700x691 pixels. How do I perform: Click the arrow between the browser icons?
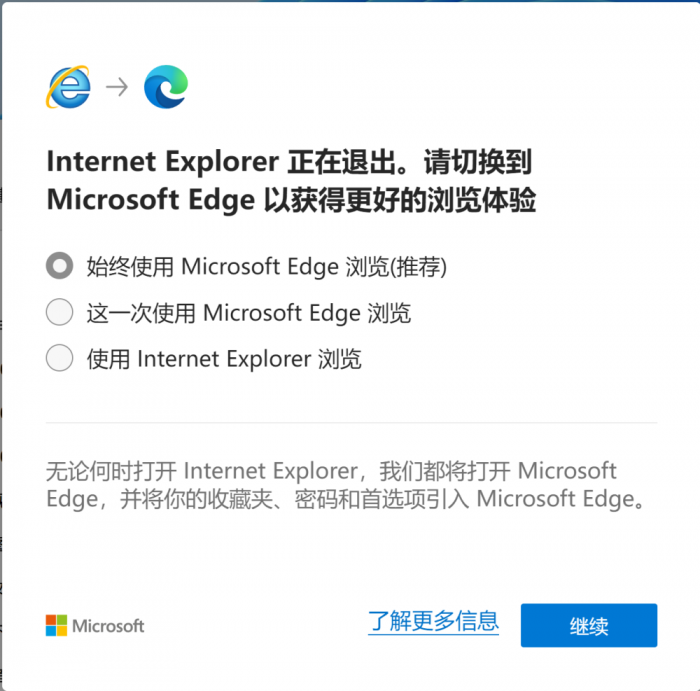[117, 87]
